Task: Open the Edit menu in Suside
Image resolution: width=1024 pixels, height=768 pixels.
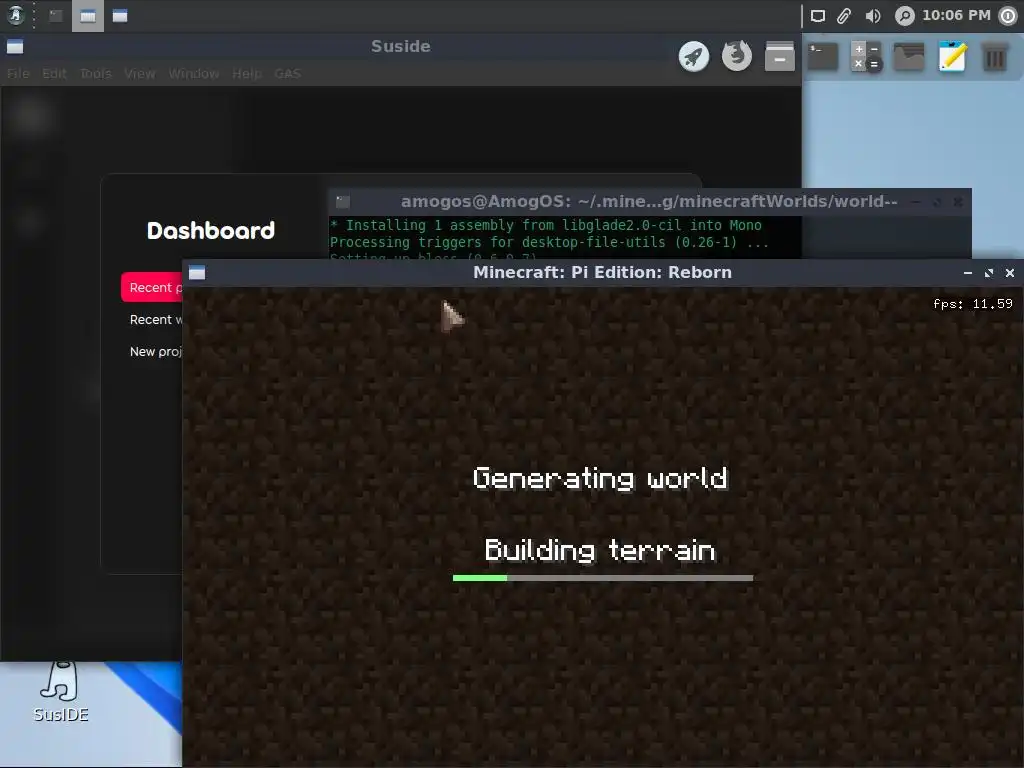Action: point(54,74)
